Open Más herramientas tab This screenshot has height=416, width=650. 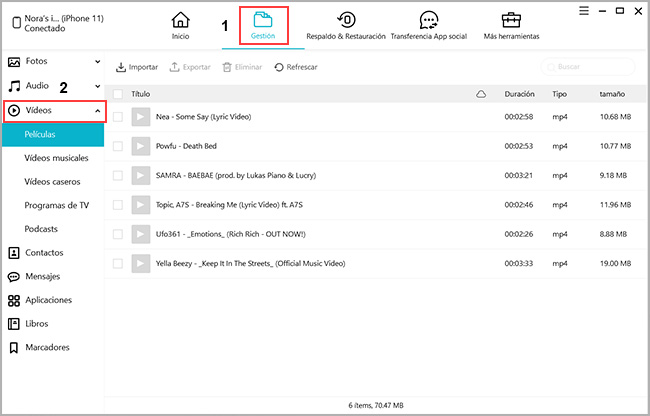[x=511, y=26]
